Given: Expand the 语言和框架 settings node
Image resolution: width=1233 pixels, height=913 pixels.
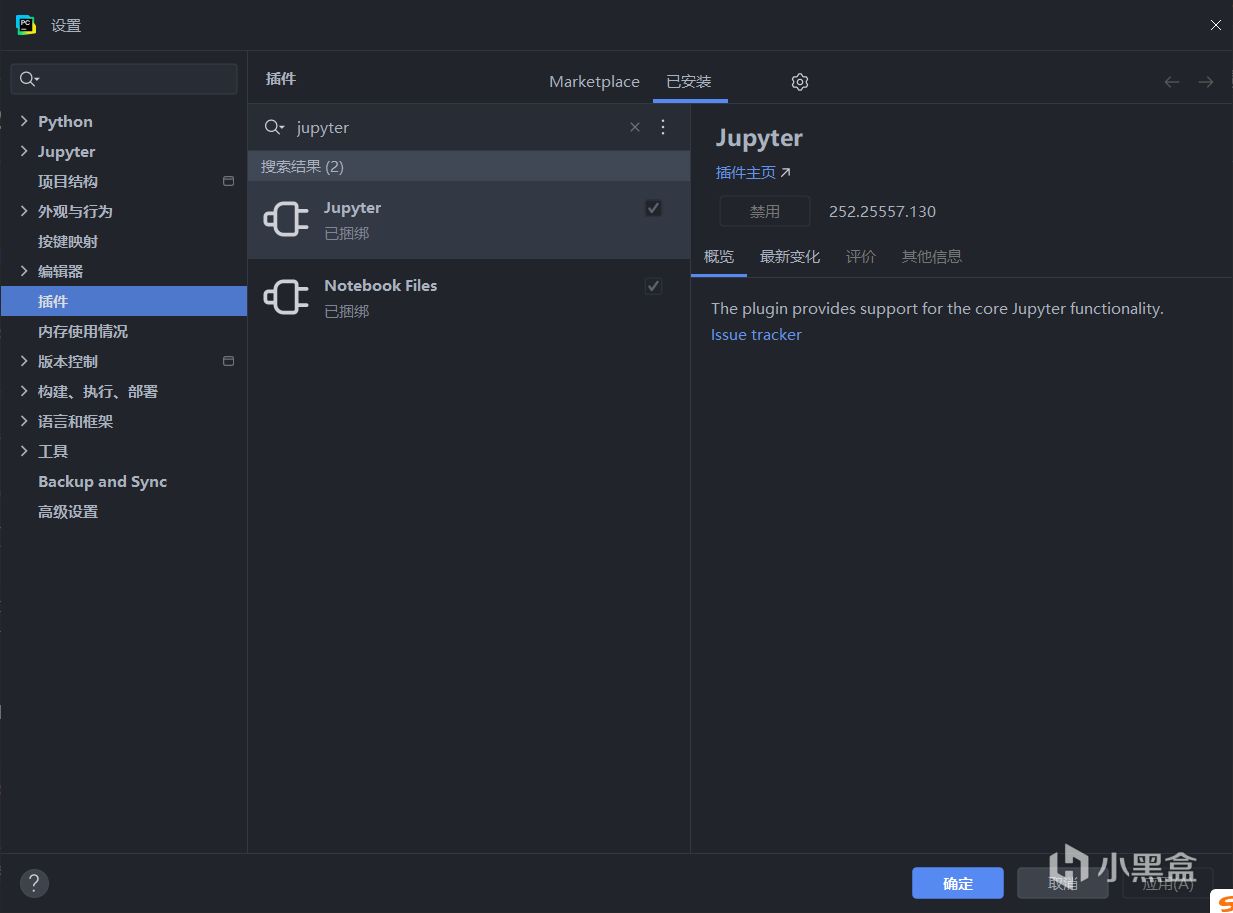Looking at the screenshot, I should 24,421.
